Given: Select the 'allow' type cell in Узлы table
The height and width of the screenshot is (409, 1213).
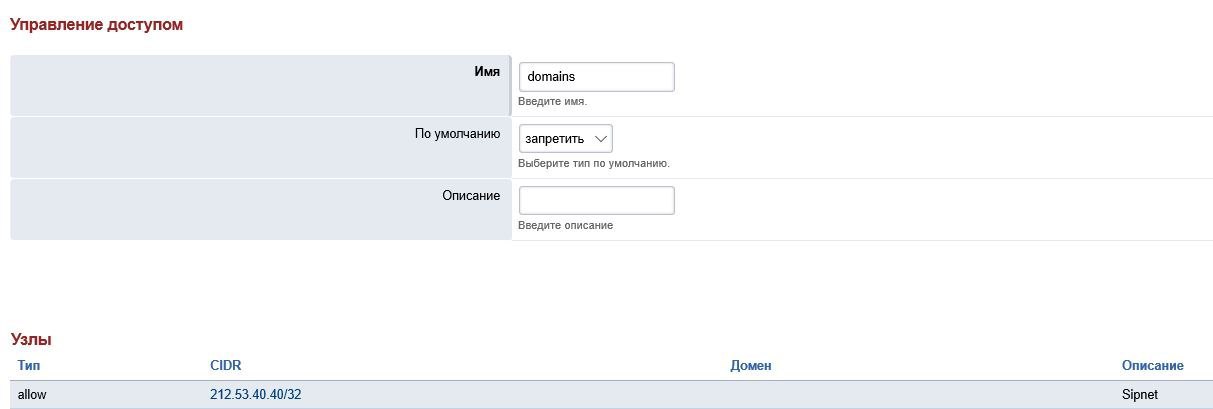Looking at the screenshot, I should pyautogui.click(x=32, y=395).
